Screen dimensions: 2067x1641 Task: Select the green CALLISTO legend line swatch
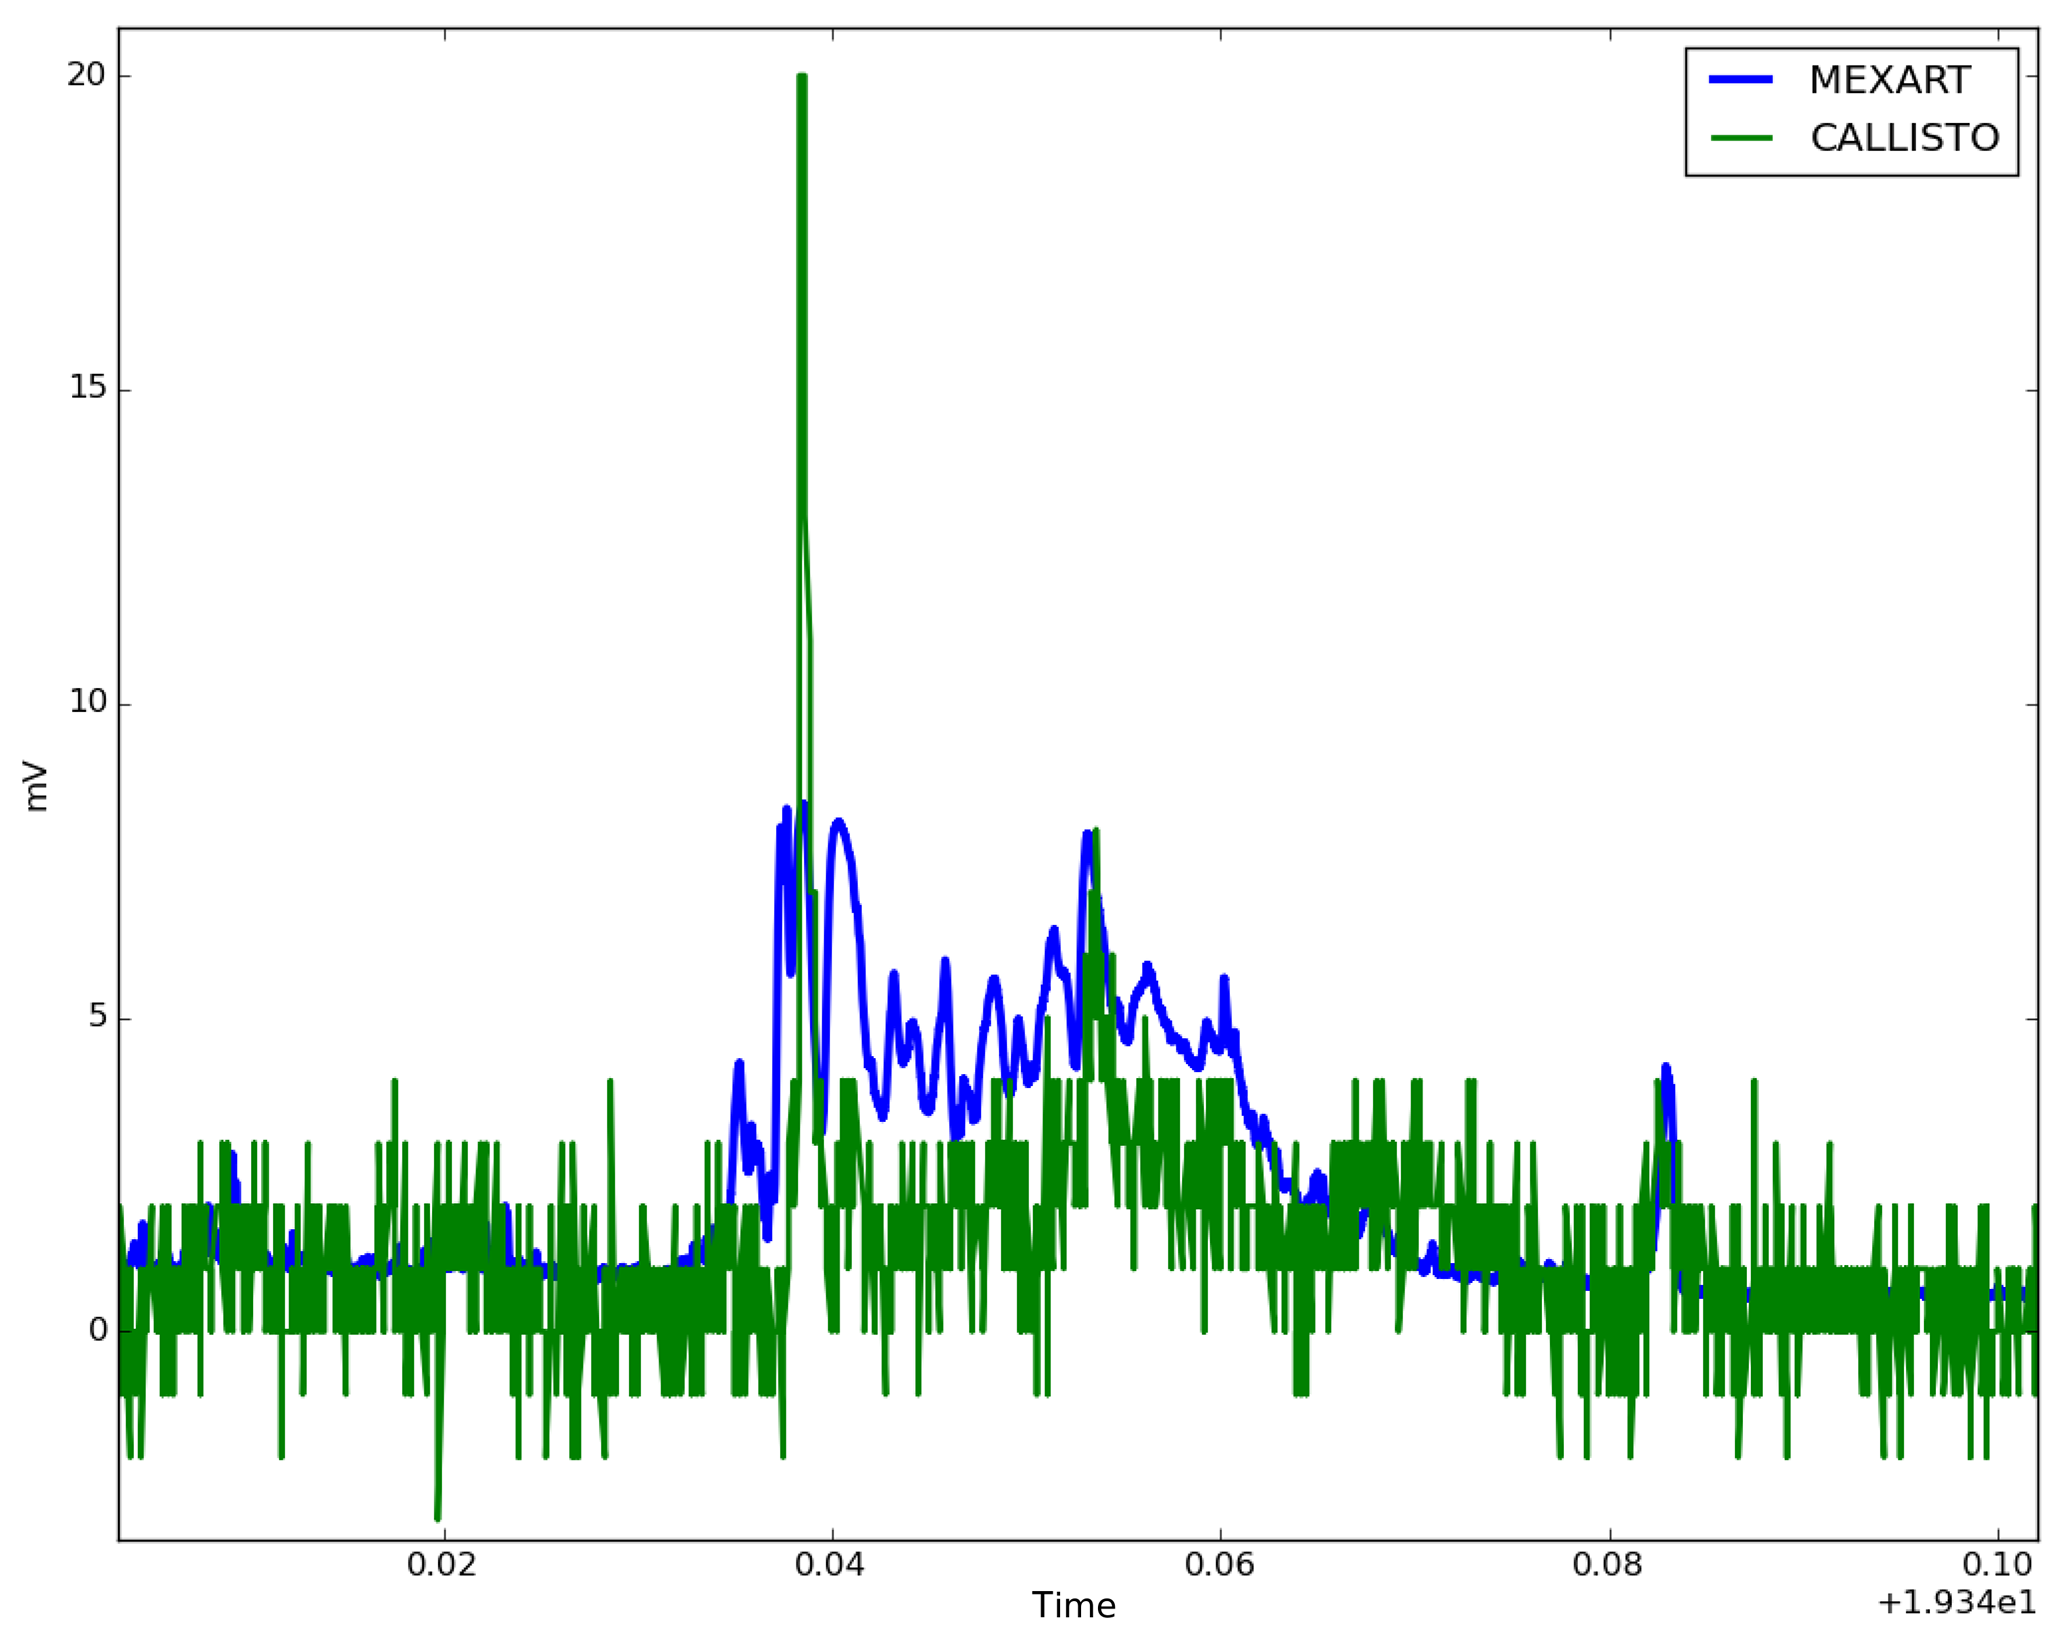[x=1741, y=138]
